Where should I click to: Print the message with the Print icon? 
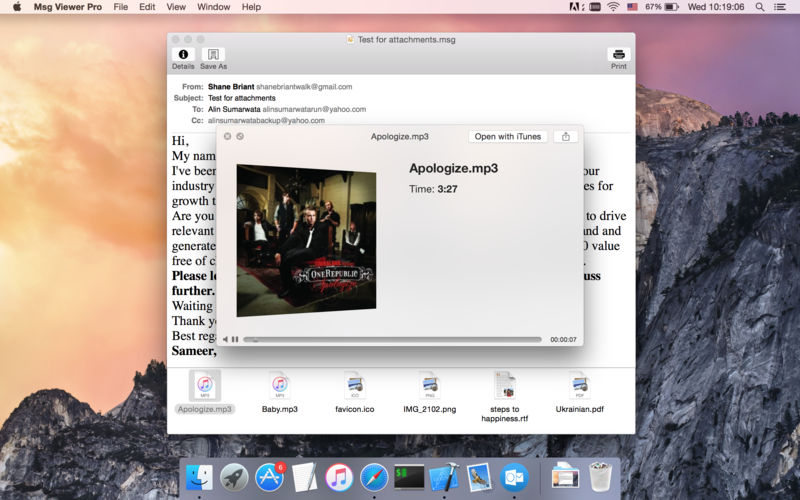click(618, 55)
